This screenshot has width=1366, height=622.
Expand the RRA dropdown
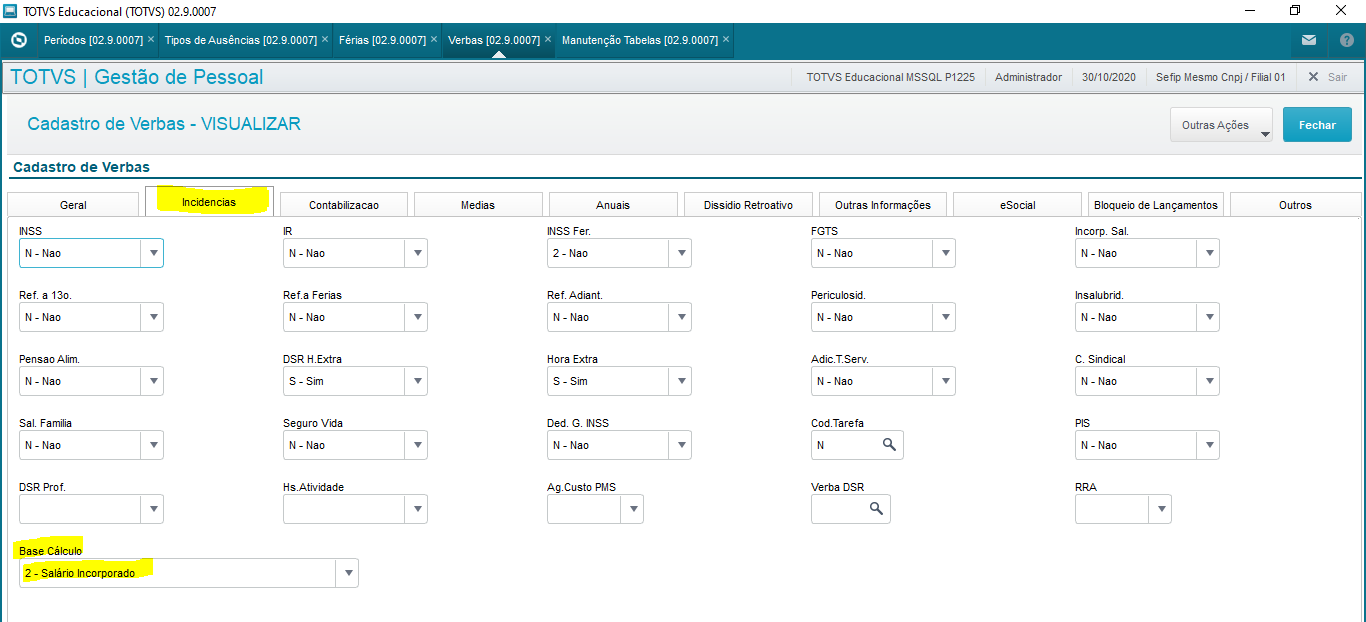point(1161,509)
